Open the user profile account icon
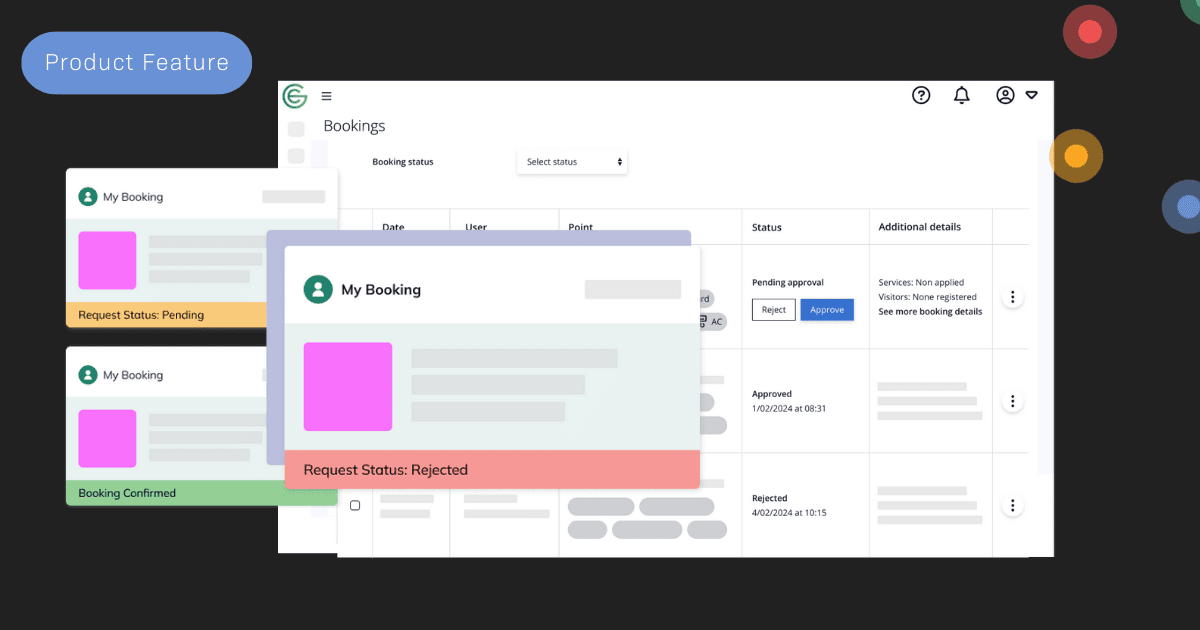Viewport: 1200px width, 630px height. pyautogui.click(x=1004, y=95)
